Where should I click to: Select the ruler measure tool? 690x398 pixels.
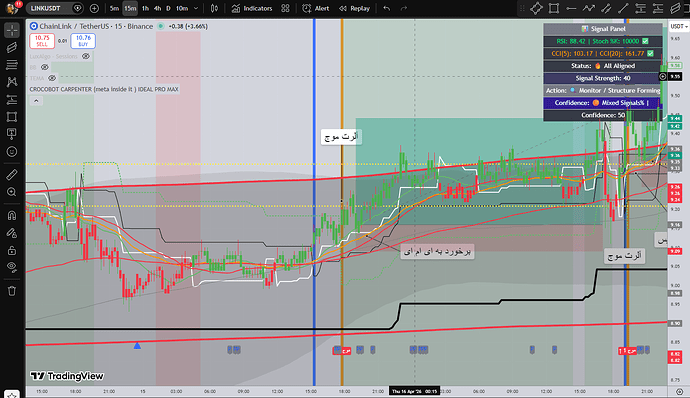[x=12, y=175]
